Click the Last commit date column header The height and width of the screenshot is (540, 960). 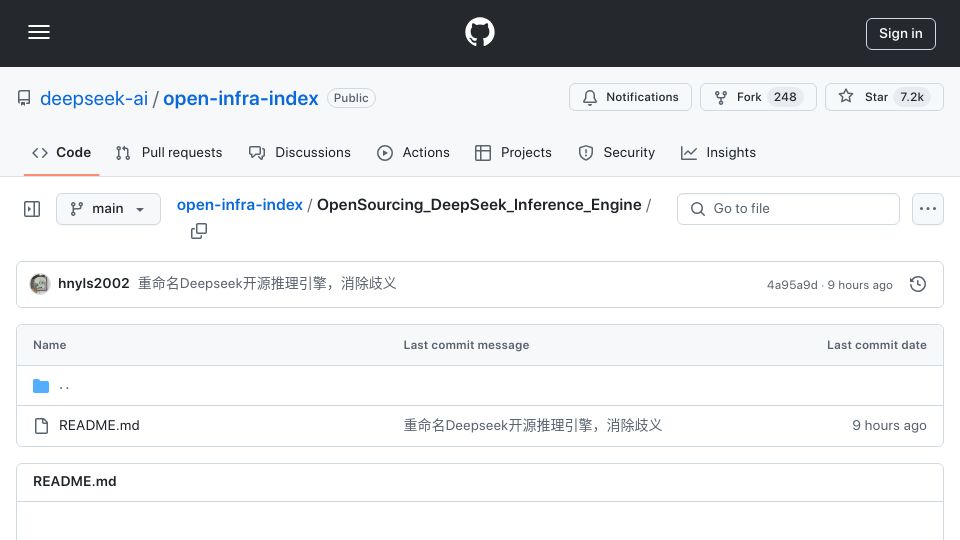click(x=877, y=345)
